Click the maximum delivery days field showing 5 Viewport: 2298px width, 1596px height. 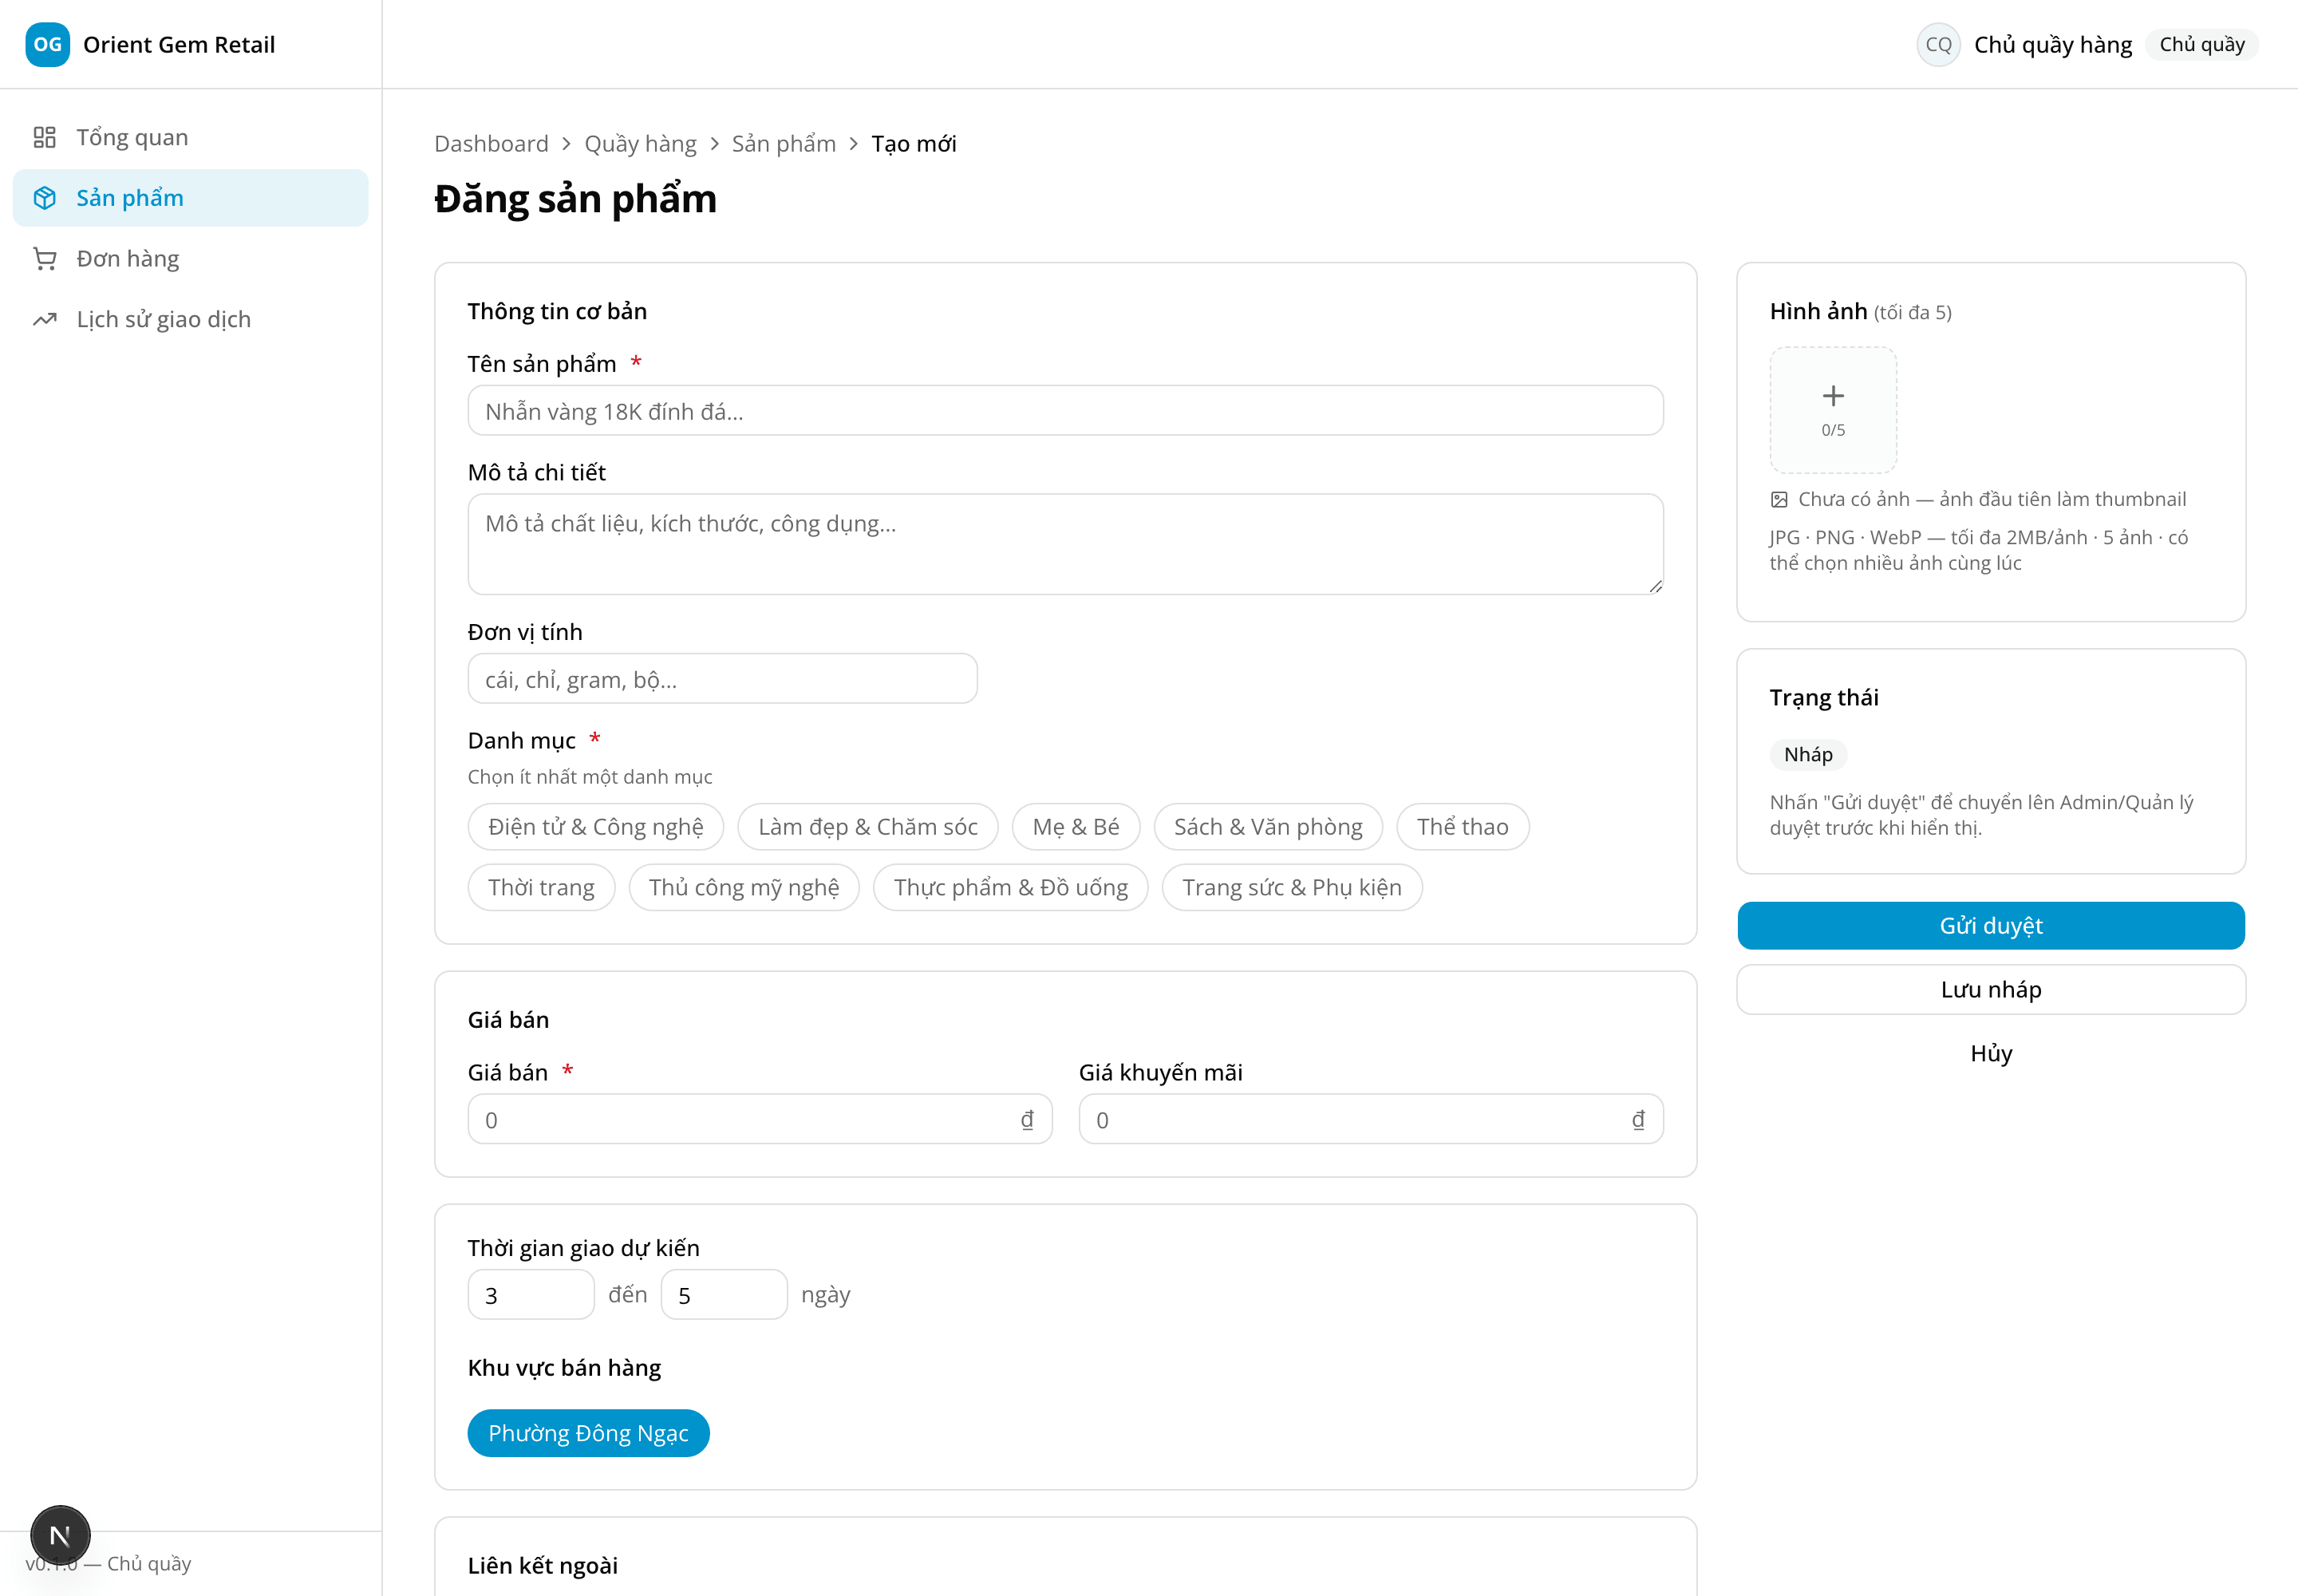pos(723,1295)
